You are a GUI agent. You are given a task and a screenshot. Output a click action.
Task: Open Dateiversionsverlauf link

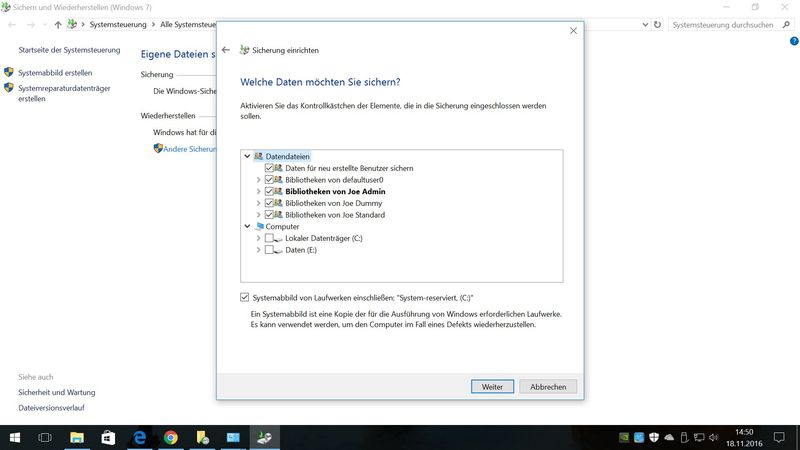tap(52, 408)
